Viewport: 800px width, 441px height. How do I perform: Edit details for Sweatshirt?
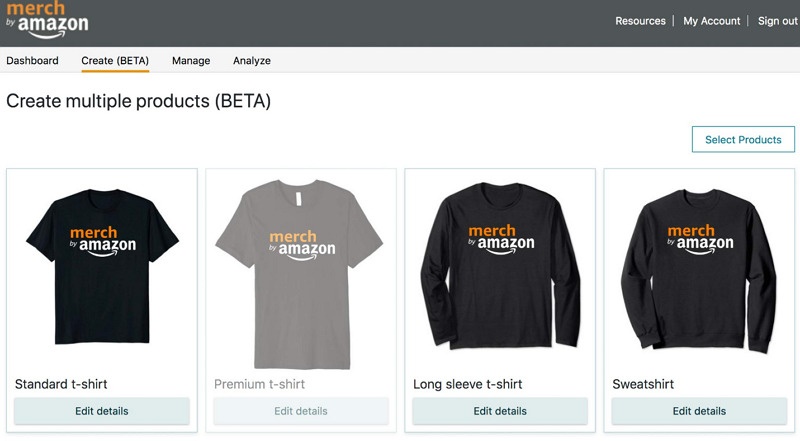point(699,411)
